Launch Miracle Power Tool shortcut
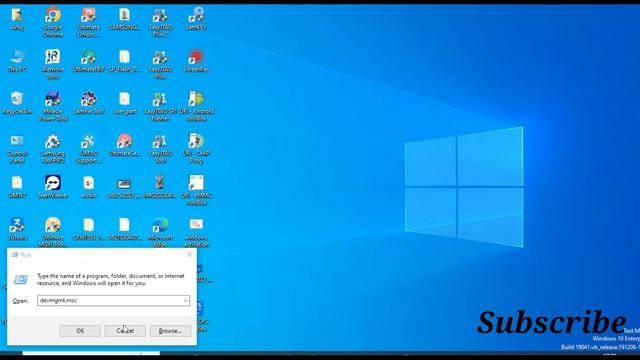This screenshot has height=360, width=640. (x=53, y=107)
